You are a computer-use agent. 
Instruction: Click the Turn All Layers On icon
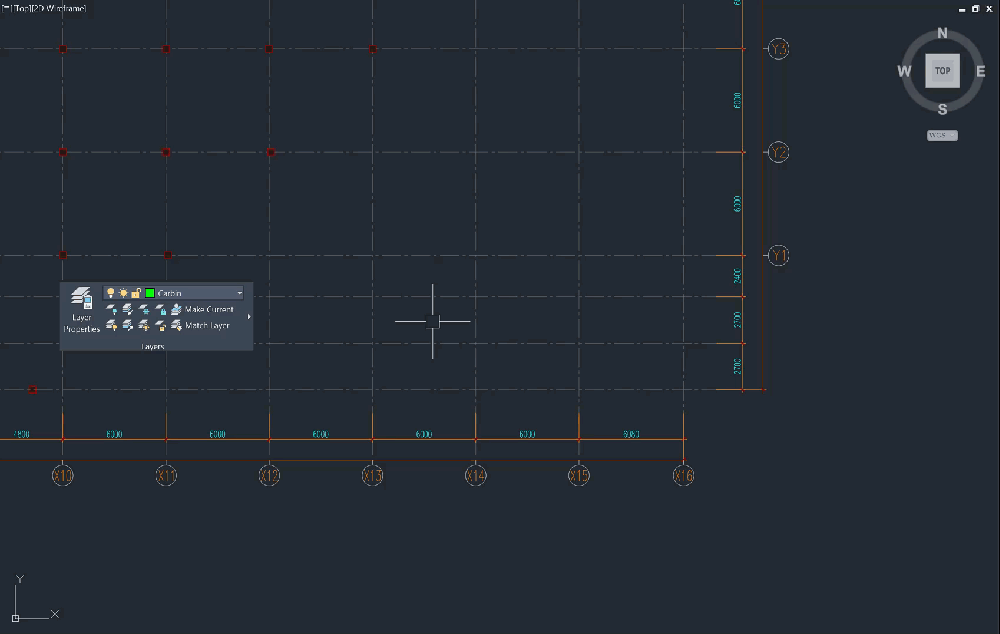point(112,326)
